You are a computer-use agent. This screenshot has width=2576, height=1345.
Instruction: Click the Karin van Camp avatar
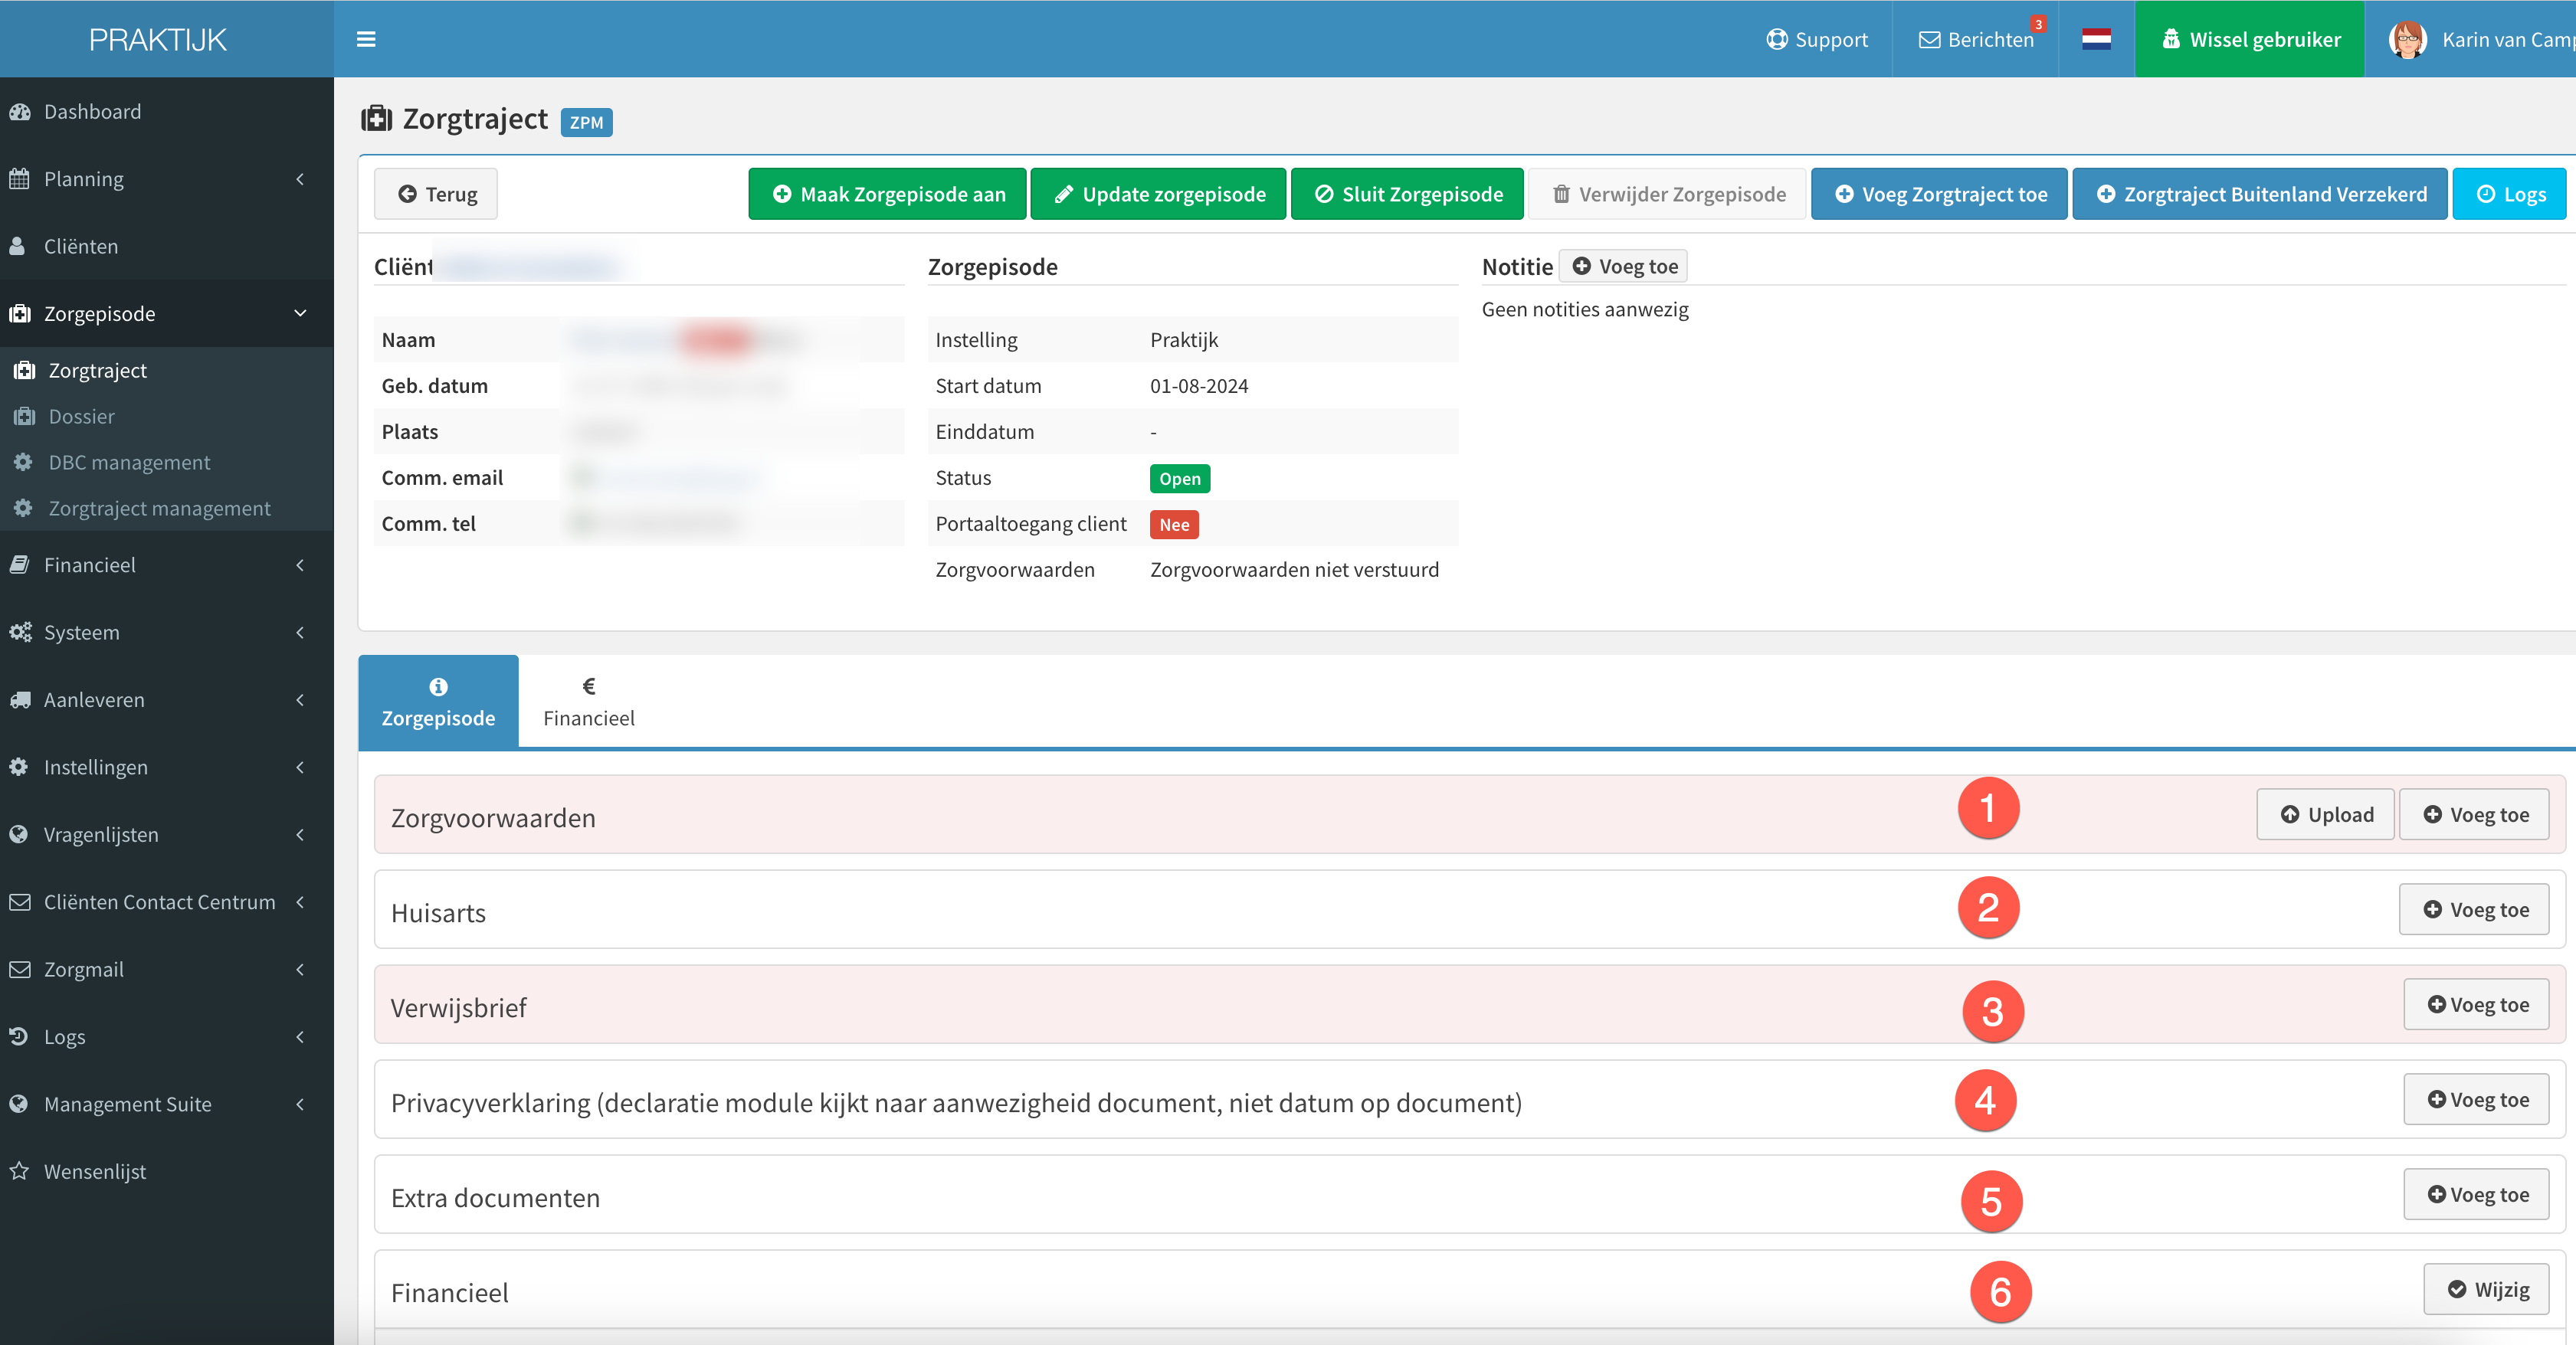(2407, 39)
